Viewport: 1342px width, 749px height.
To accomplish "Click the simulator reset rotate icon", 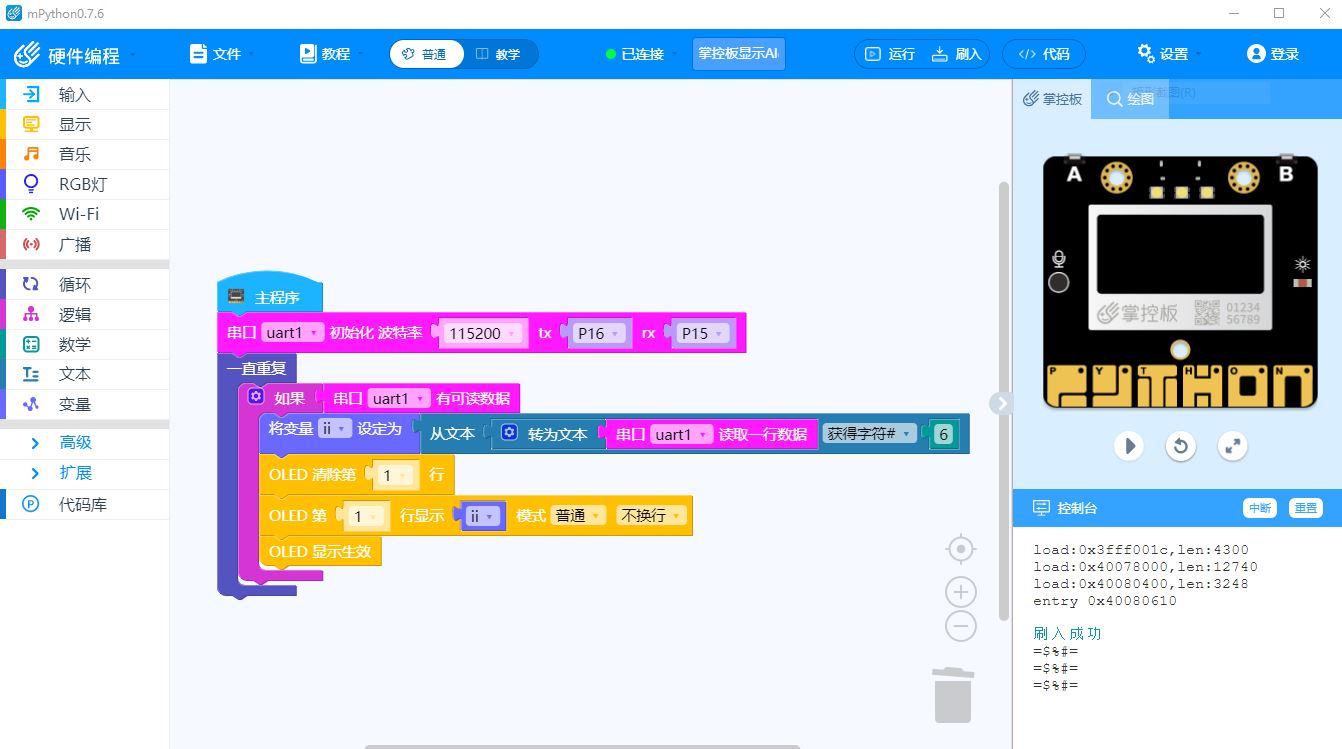I will 1181,446.
